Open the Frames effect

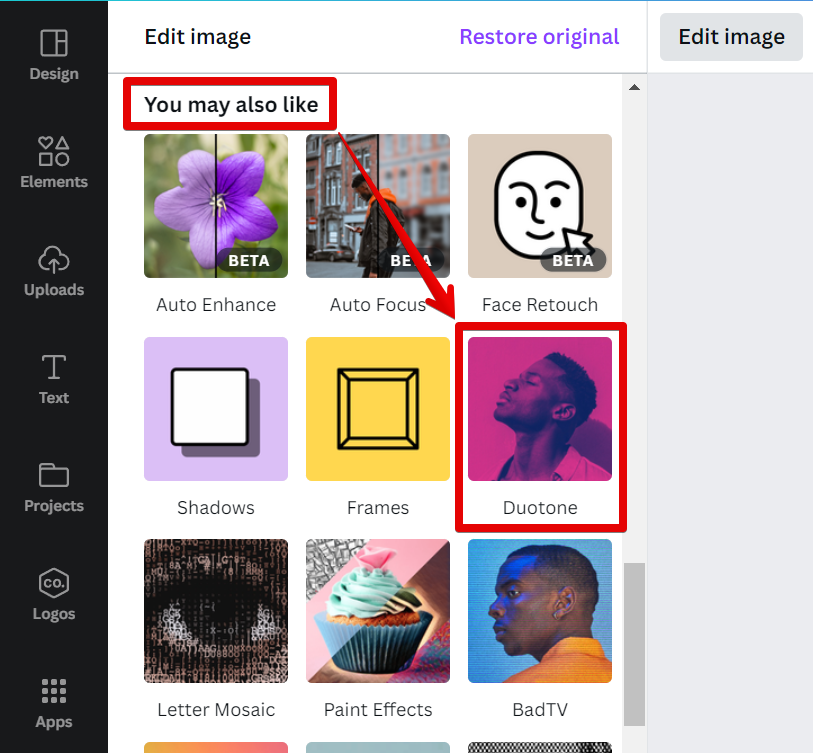pyautogui.click(x=378, y=409)
